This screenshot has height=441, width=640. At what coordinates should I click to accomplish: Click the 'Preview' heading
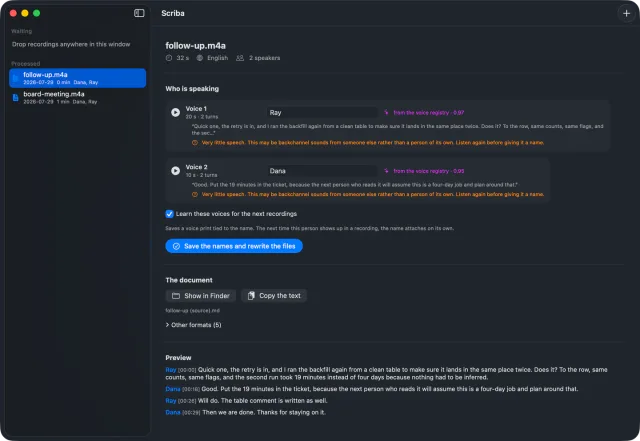(x=178, y=358)
